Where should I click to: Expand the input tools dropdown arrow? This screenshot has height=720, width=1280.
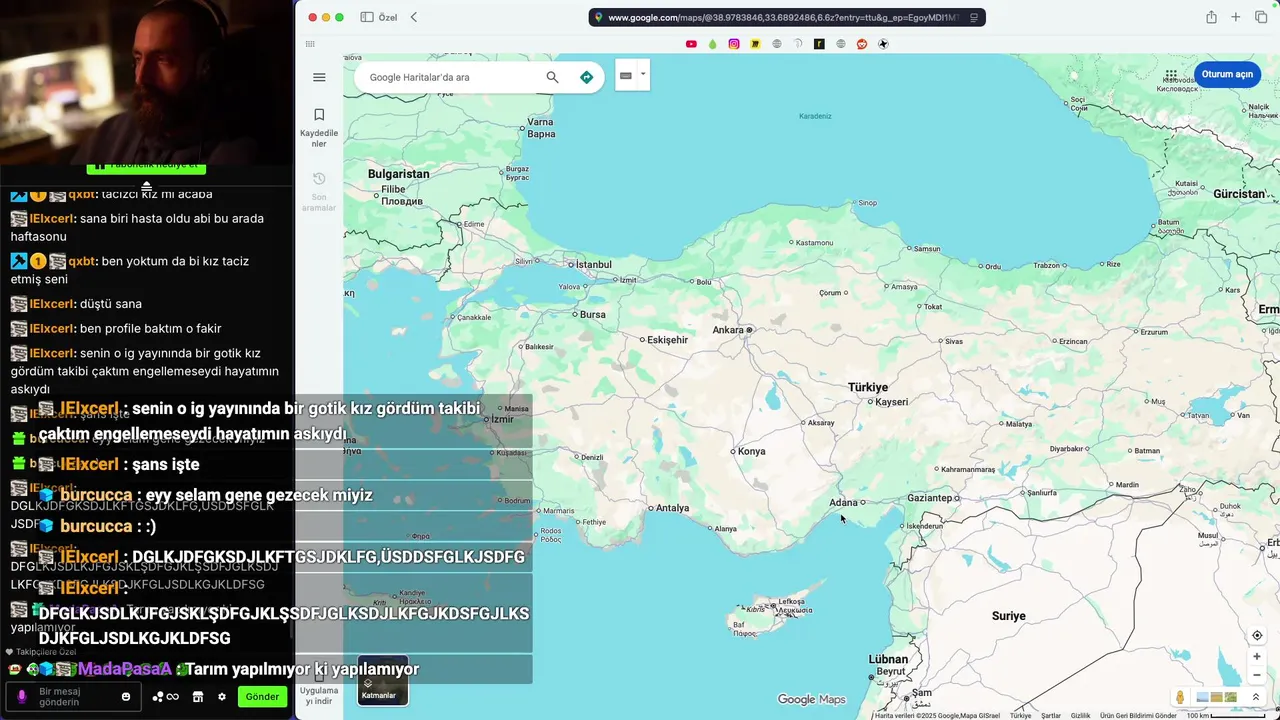tap(643, 74)
